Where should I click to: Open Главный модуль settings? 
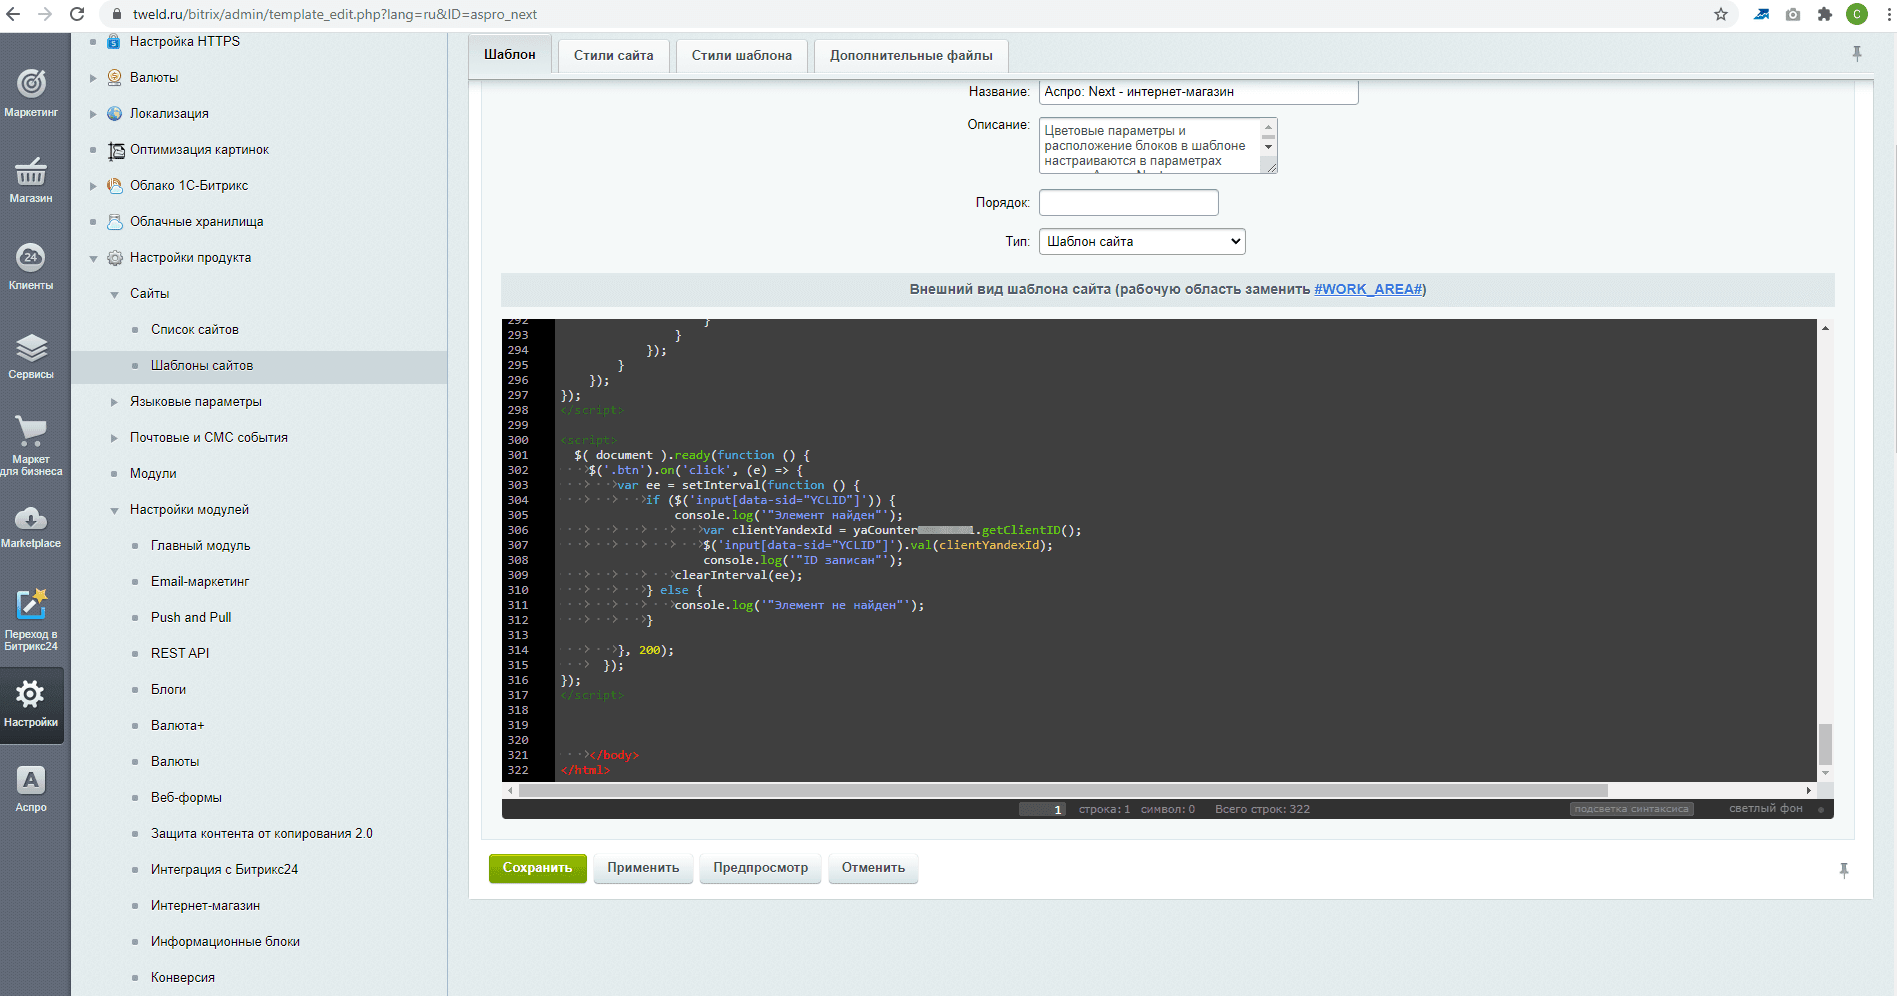201,546
